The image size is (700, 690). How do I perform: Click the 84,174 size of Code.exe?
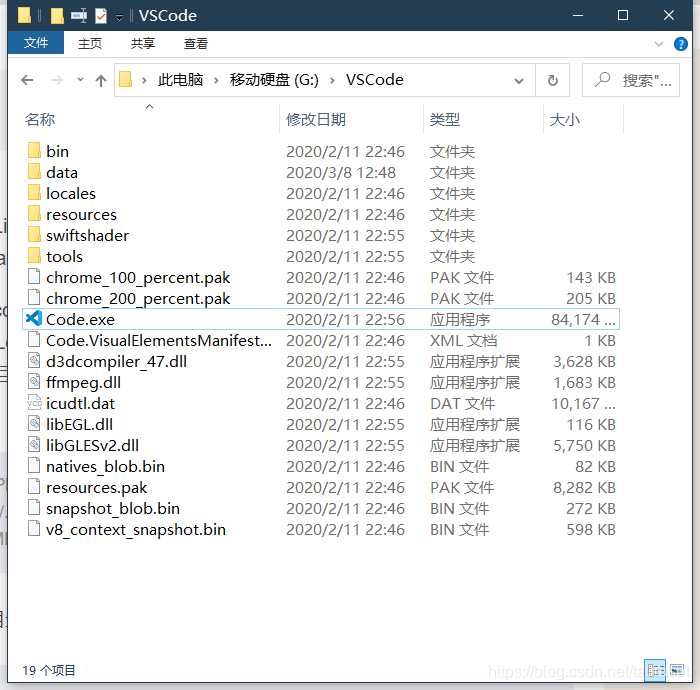(x=583, y=319)
